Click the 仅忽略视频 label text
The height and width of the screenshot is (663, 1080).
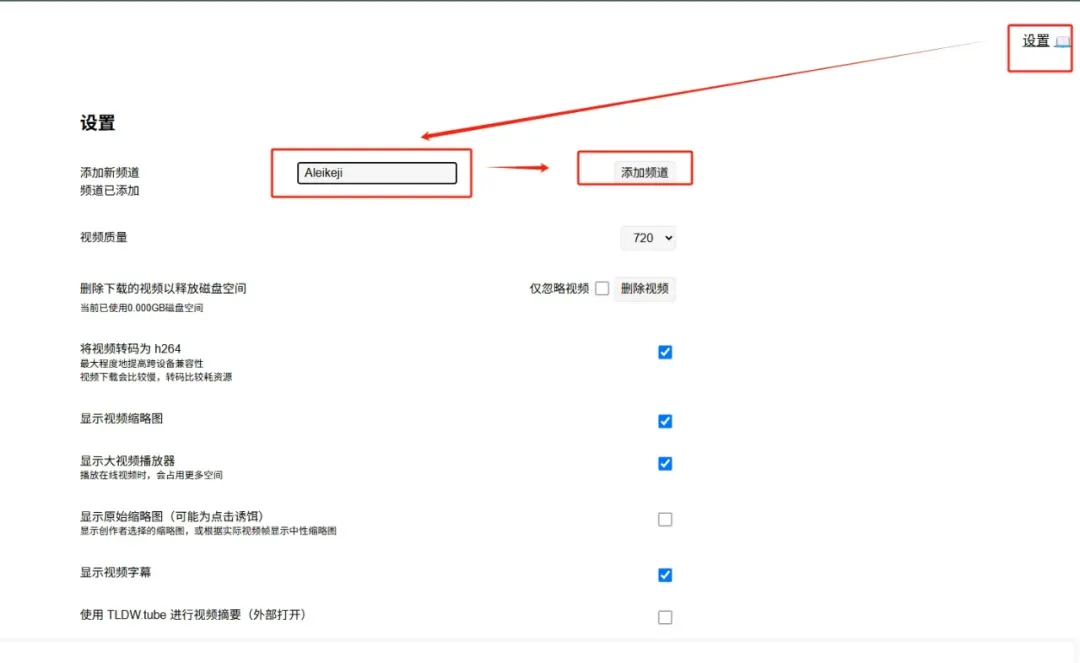point(559,289)
